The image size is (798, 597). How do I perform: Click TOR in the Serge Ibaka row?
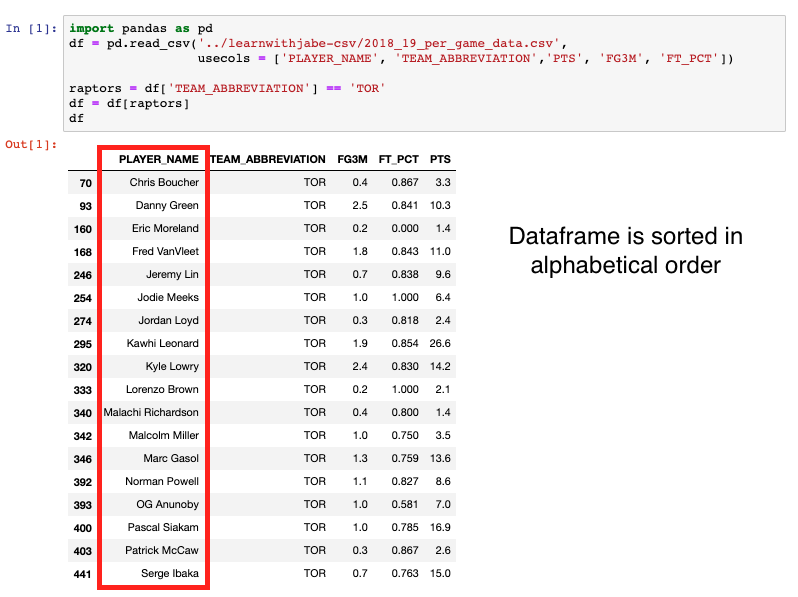(x=315, y=573)
